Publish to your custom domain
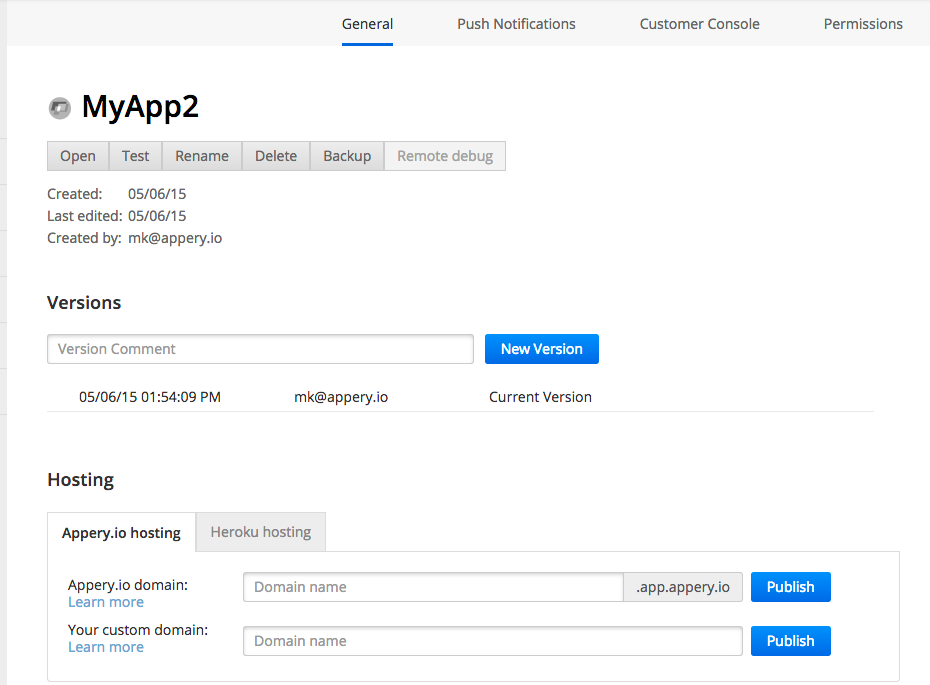This screenshot has height=685, width=930. point(790,641)
